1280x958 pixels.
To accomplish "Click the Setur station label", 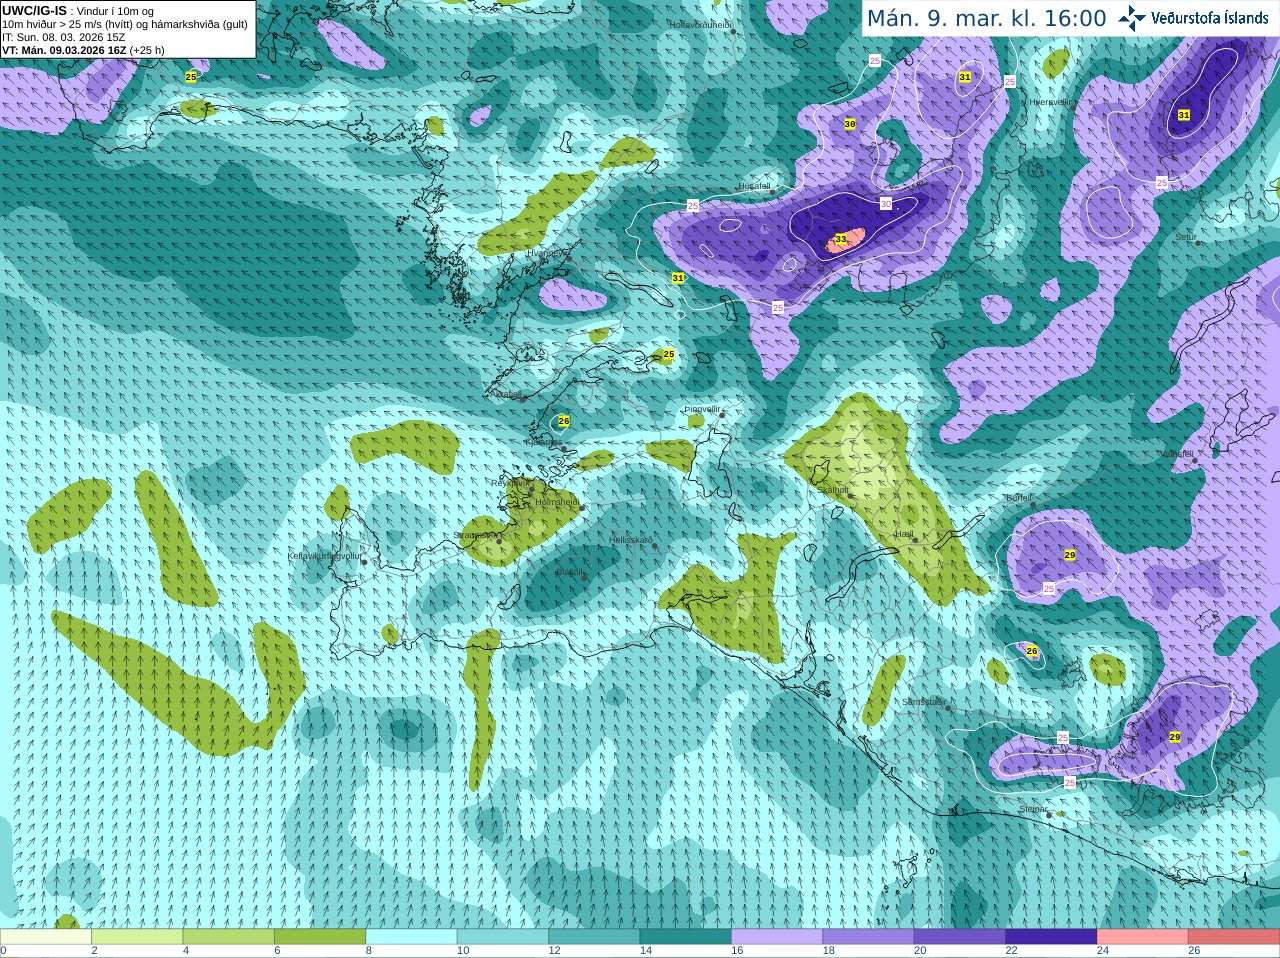I will point(1186,237).
